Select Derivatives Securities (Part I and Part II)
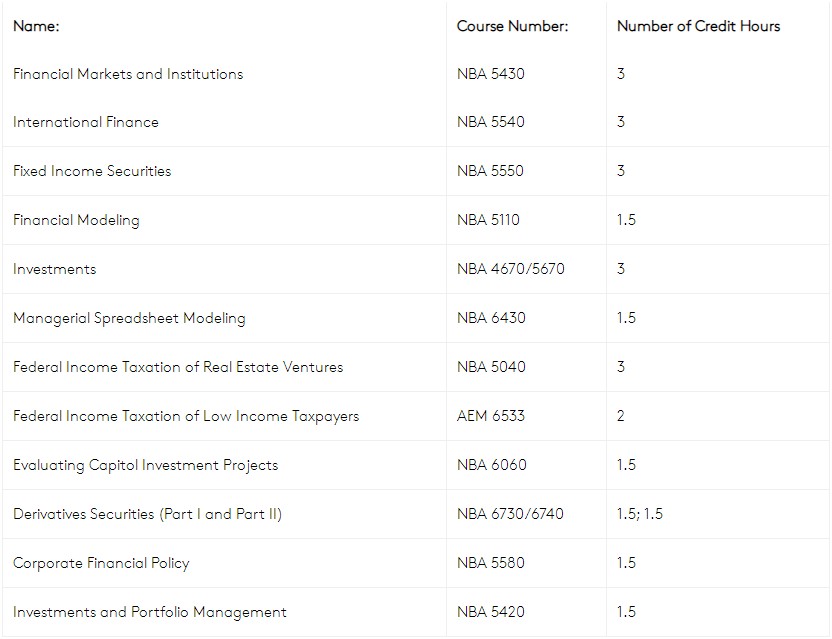The height and width of the screenshot is (639, 832). (x=147, y=514)
